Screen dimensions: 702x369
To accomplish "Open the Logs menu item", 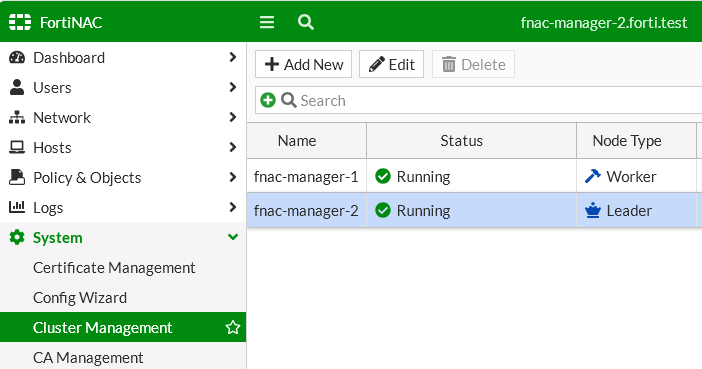I will click(123, 207).
